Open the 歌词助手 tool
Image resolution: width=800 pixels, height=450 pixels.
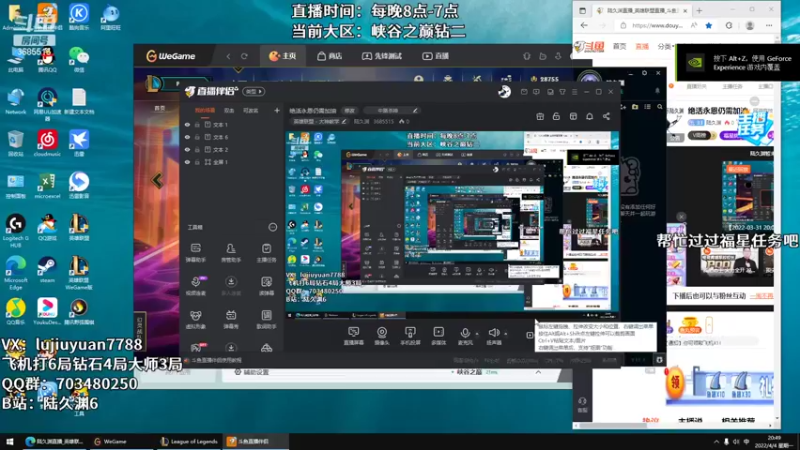pyautogui.click(x=266, y=319)
